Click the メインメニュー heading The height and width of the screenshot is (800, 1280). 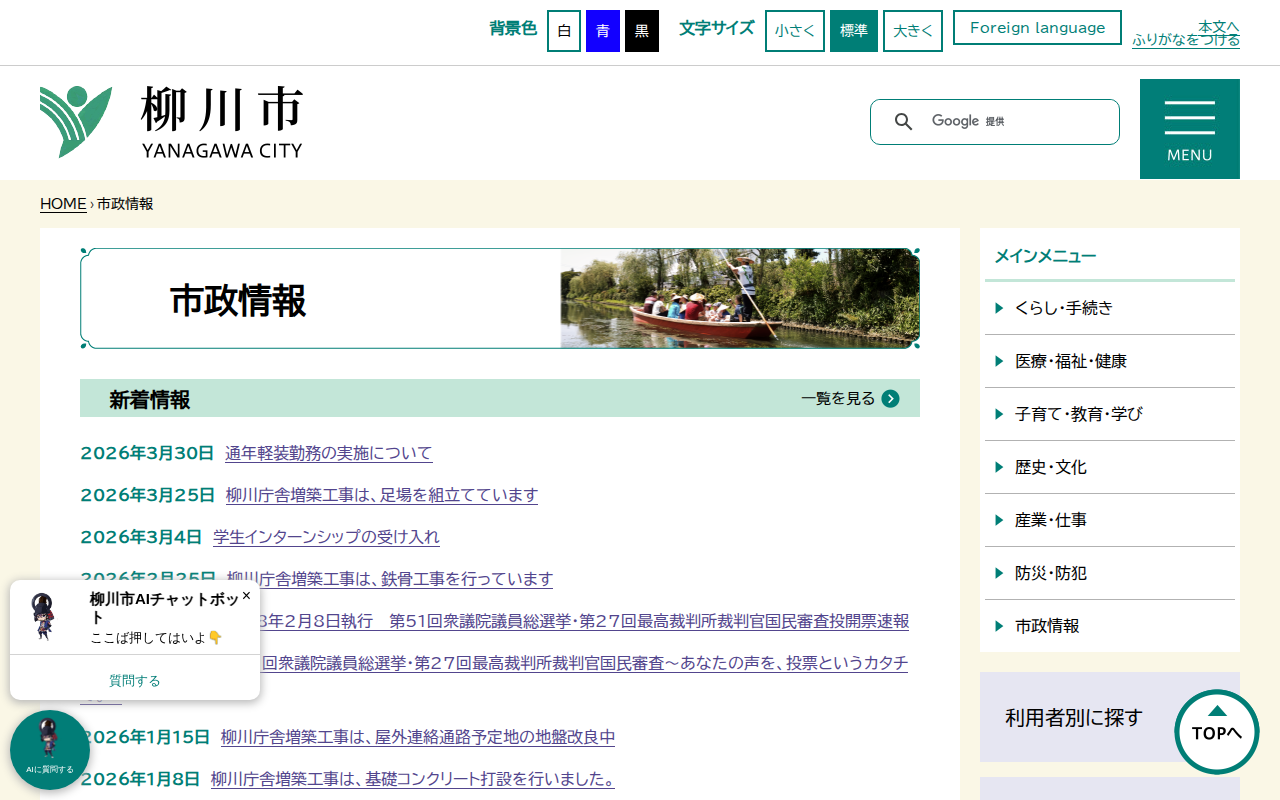point(1045,256)
